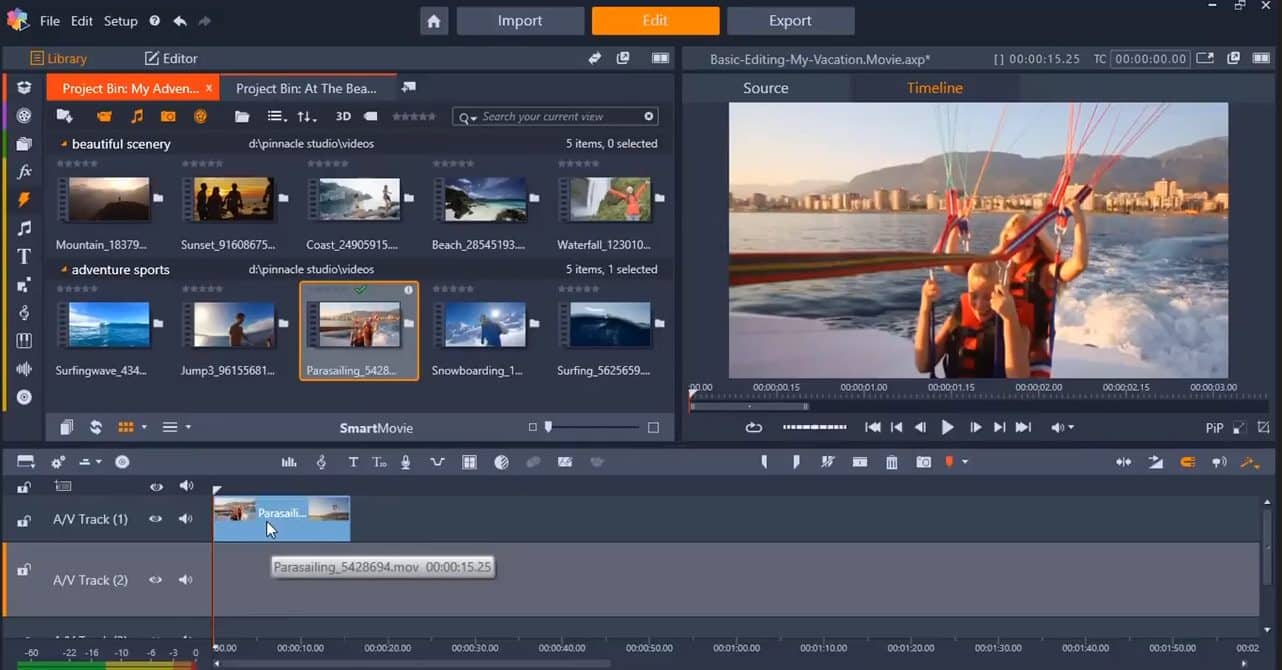Open the trash can delete clip icon
Screen dimensions: 1282x670
tap(892, 461)
